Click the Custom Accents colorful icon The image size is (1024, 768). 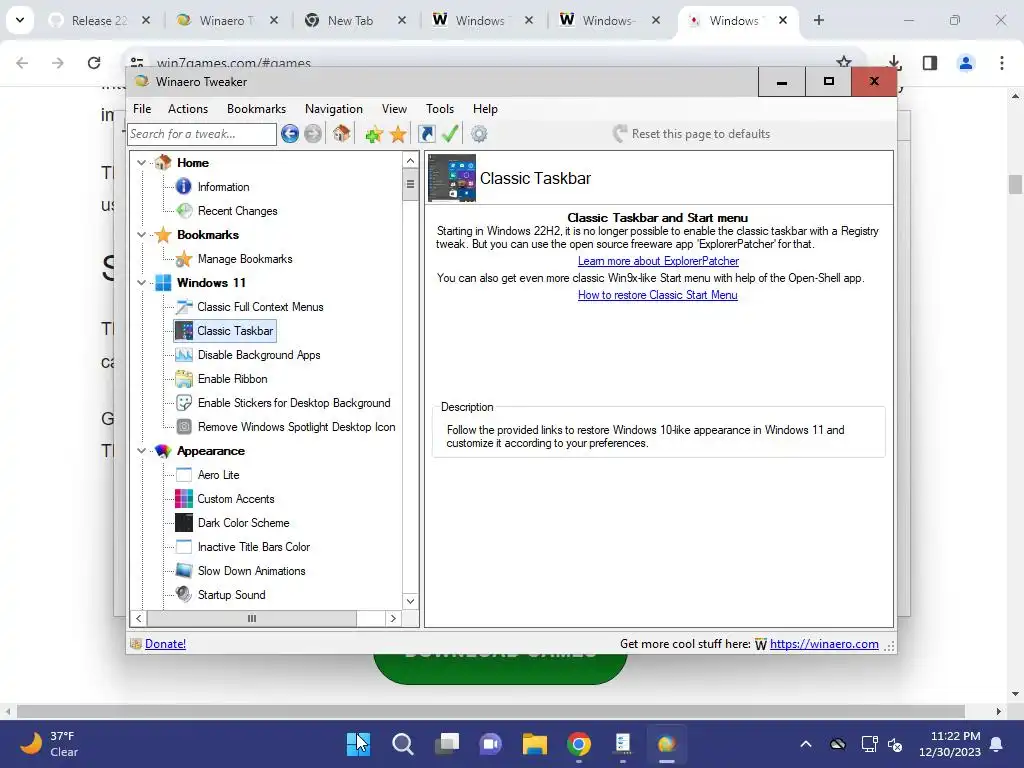[184, 499]
